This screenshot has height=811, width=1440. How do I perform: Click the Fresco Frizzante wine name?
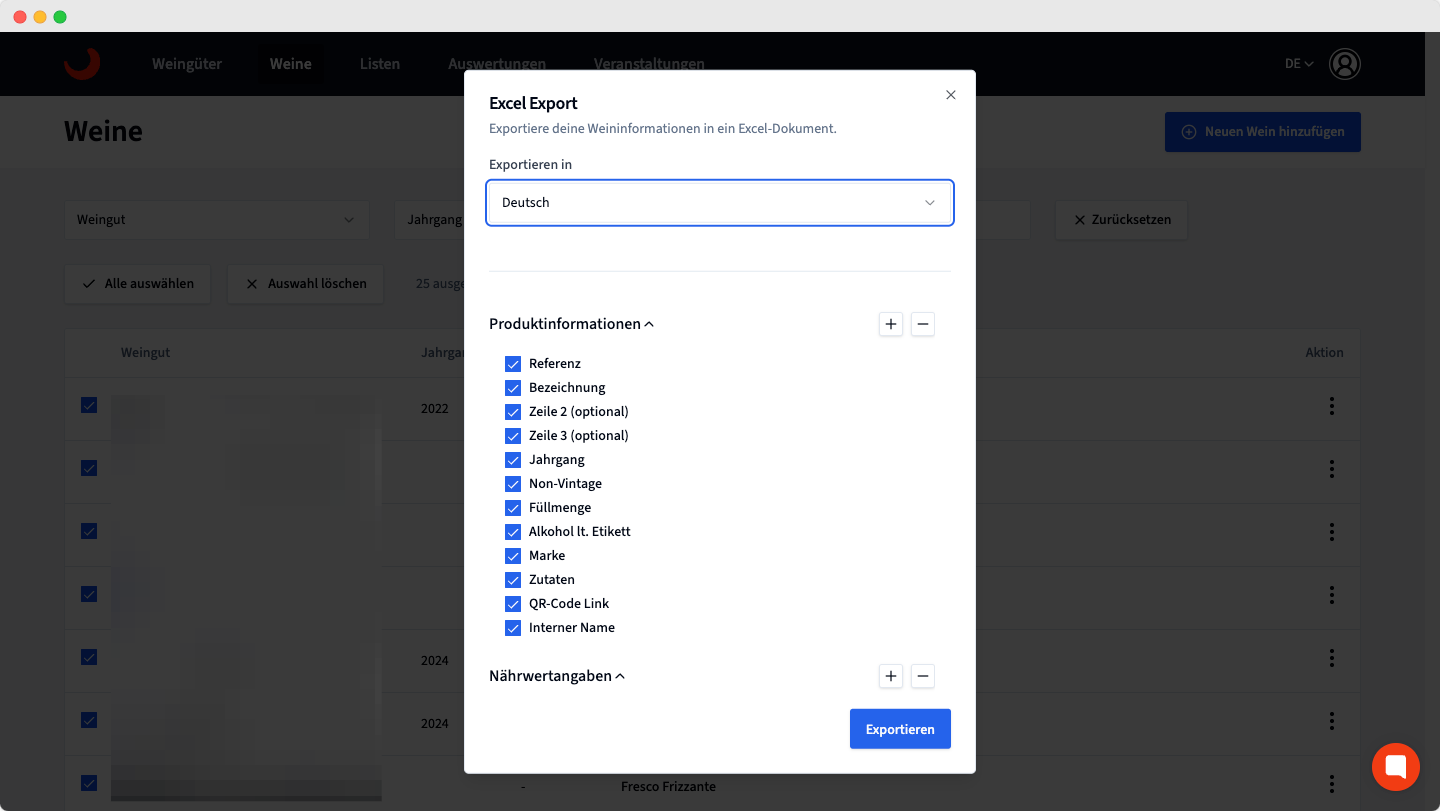coord(668,787)
